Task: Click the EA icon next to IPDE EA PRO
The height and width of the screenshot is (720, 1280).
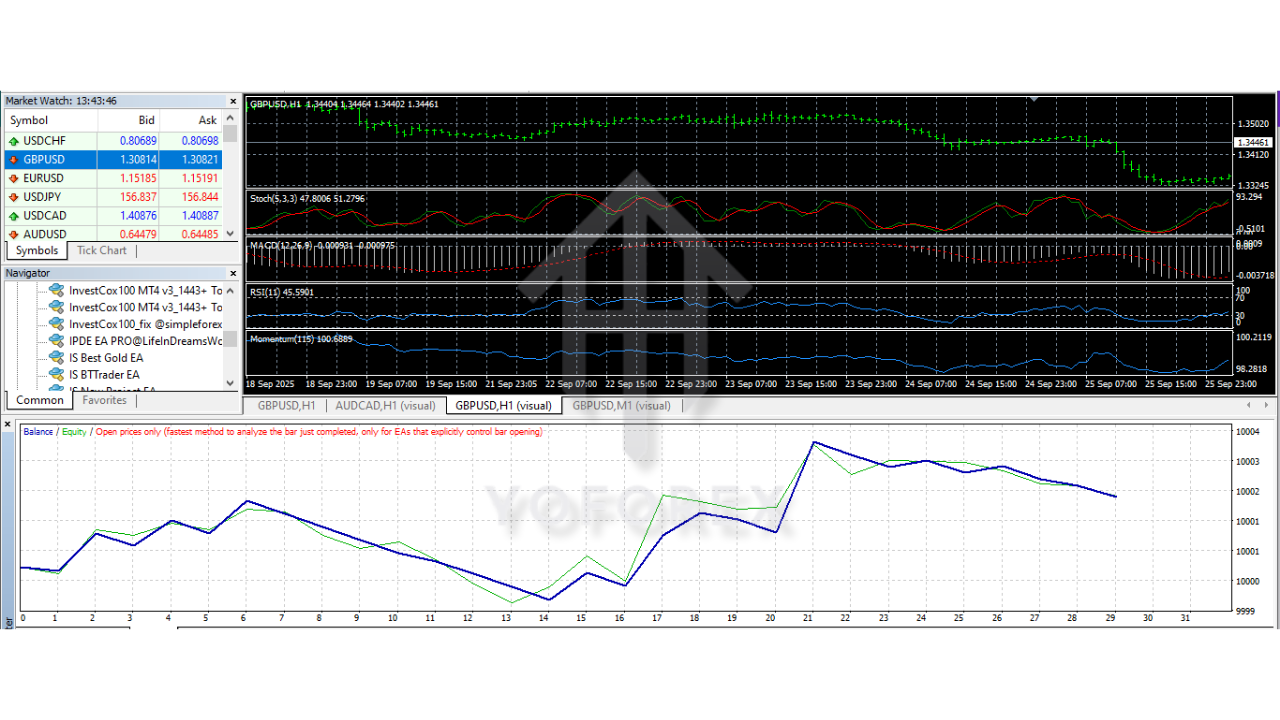Action: point(57,340)
